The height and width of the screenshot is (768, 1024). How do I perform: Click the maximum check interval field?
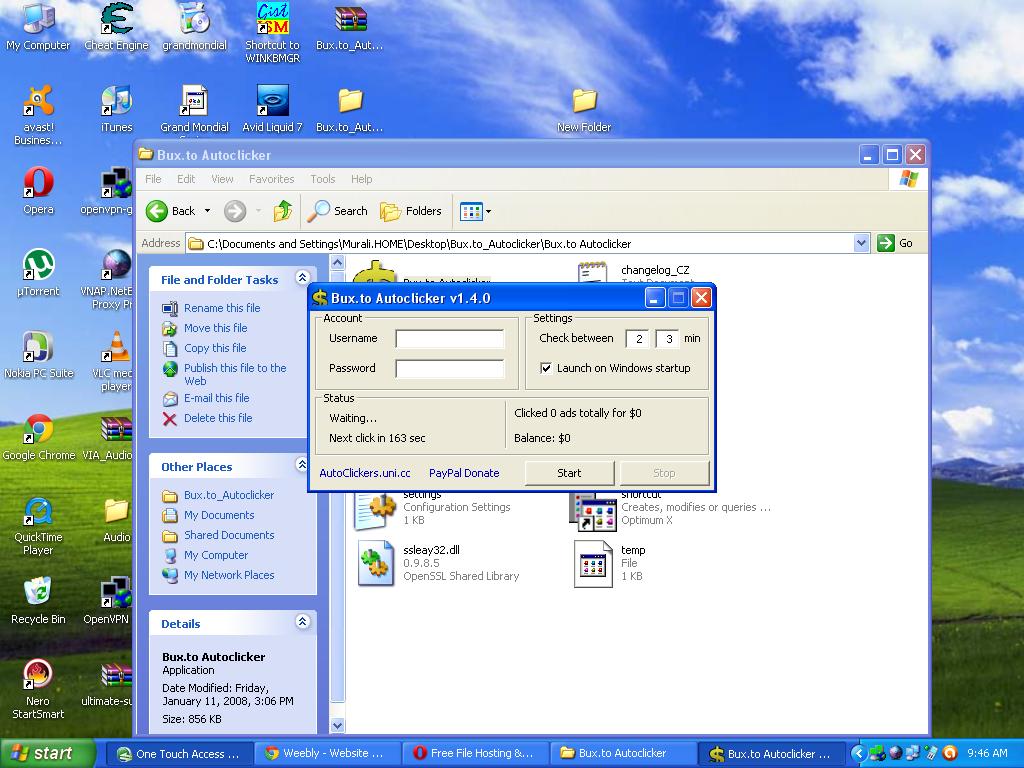point(667,338)
